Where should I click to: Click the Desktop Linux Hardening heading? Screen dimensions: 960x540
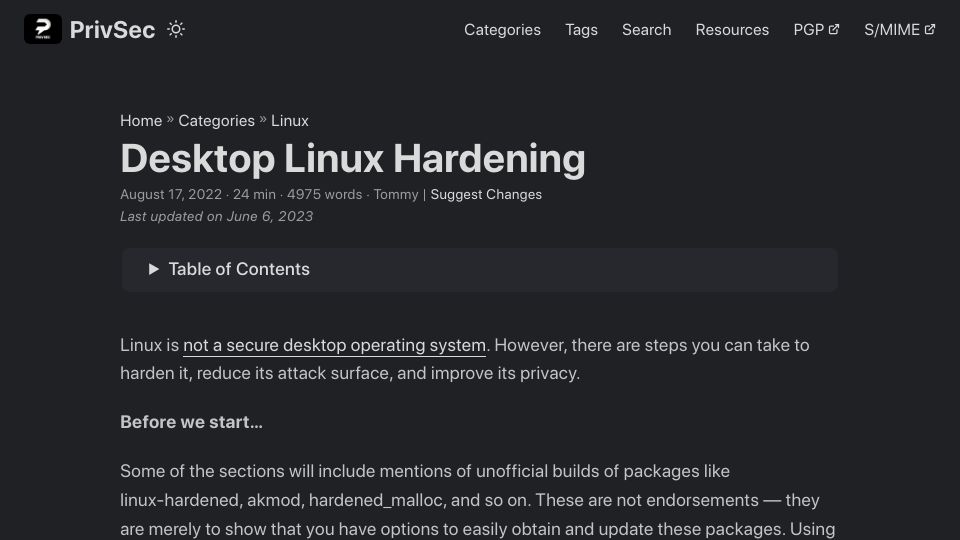pyautogui.click(x=353, y=159)
